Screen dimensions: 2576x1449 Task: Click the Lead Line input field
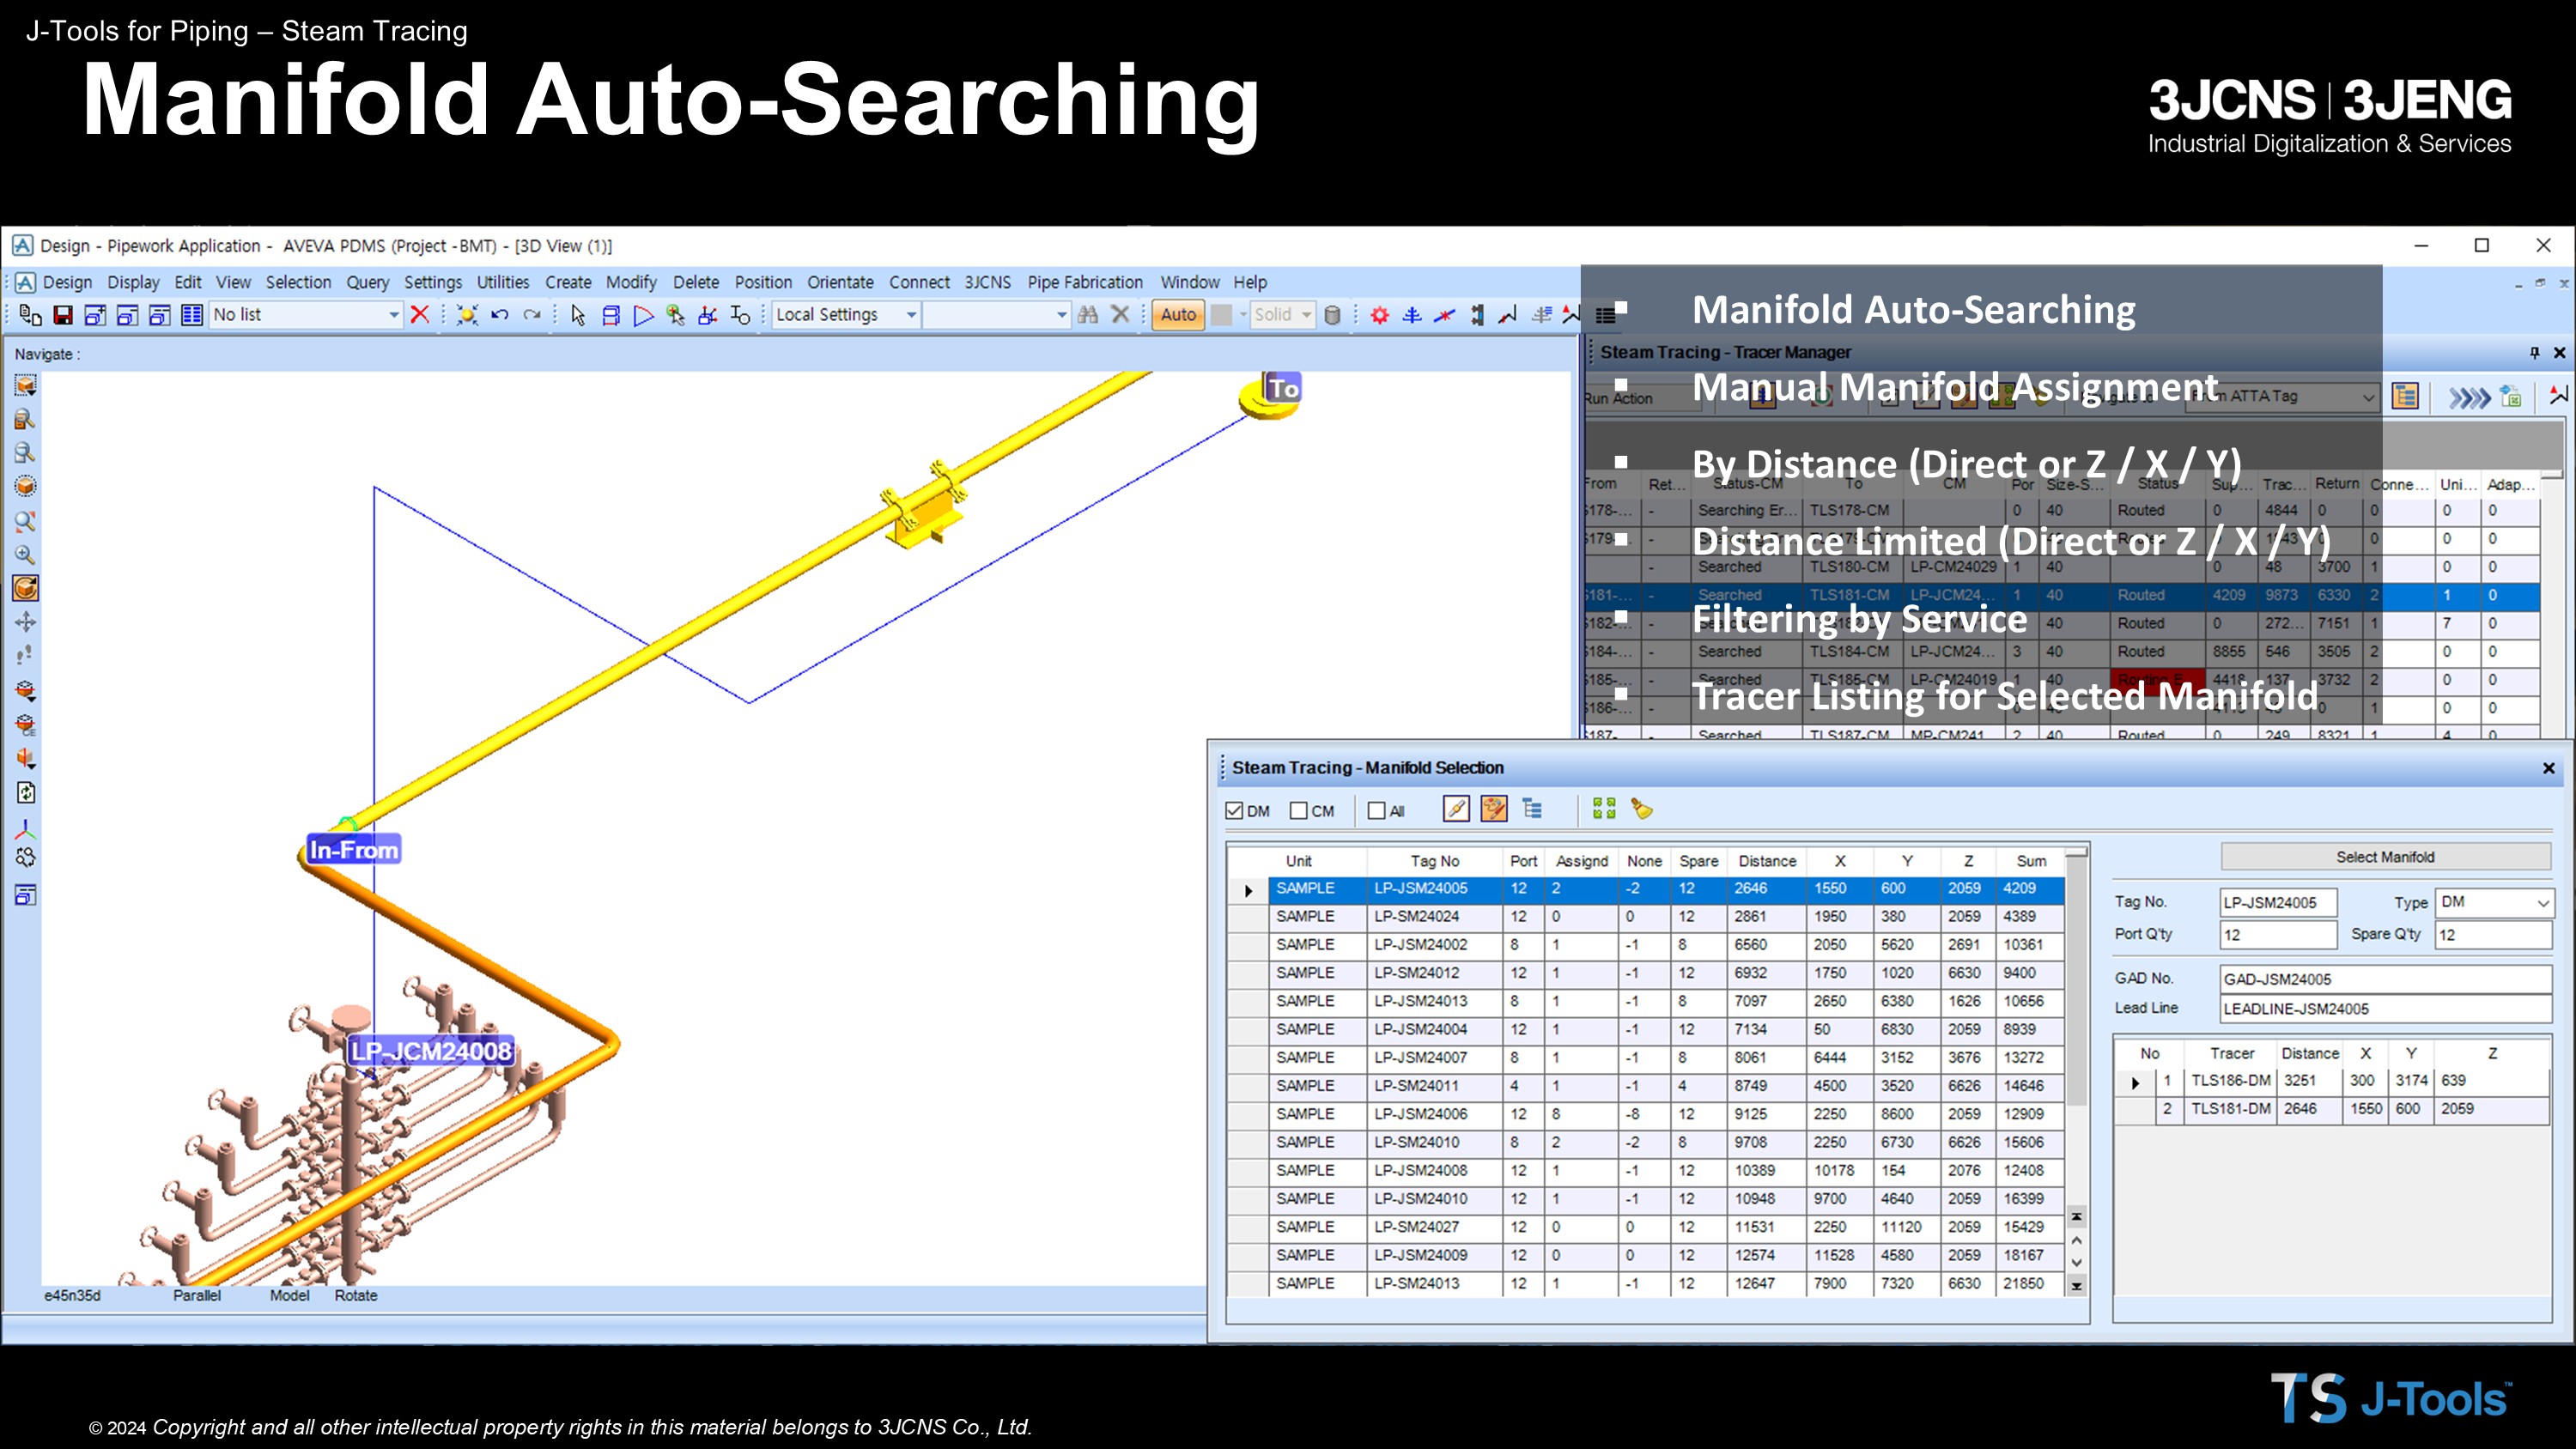tap(2385, 1008)
